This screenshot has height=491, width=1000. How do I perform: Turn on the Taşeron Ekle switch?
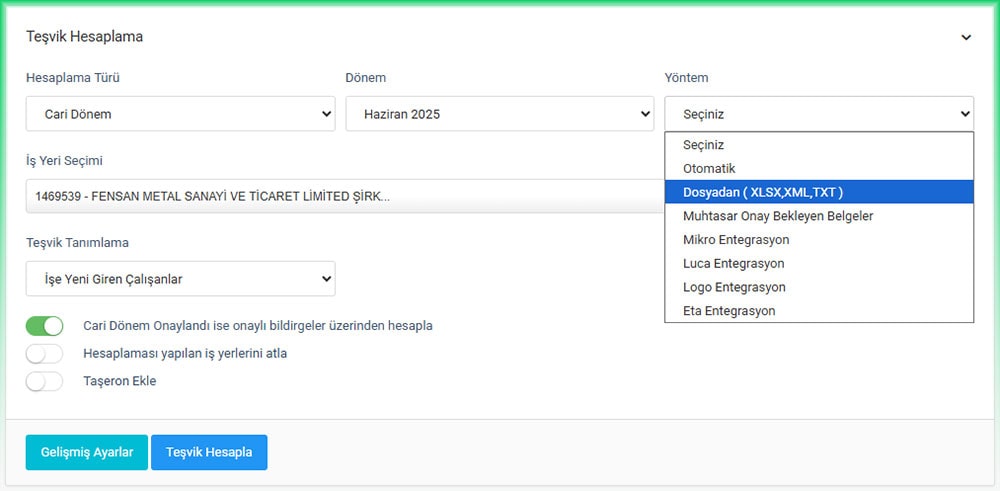click(45, 381)
